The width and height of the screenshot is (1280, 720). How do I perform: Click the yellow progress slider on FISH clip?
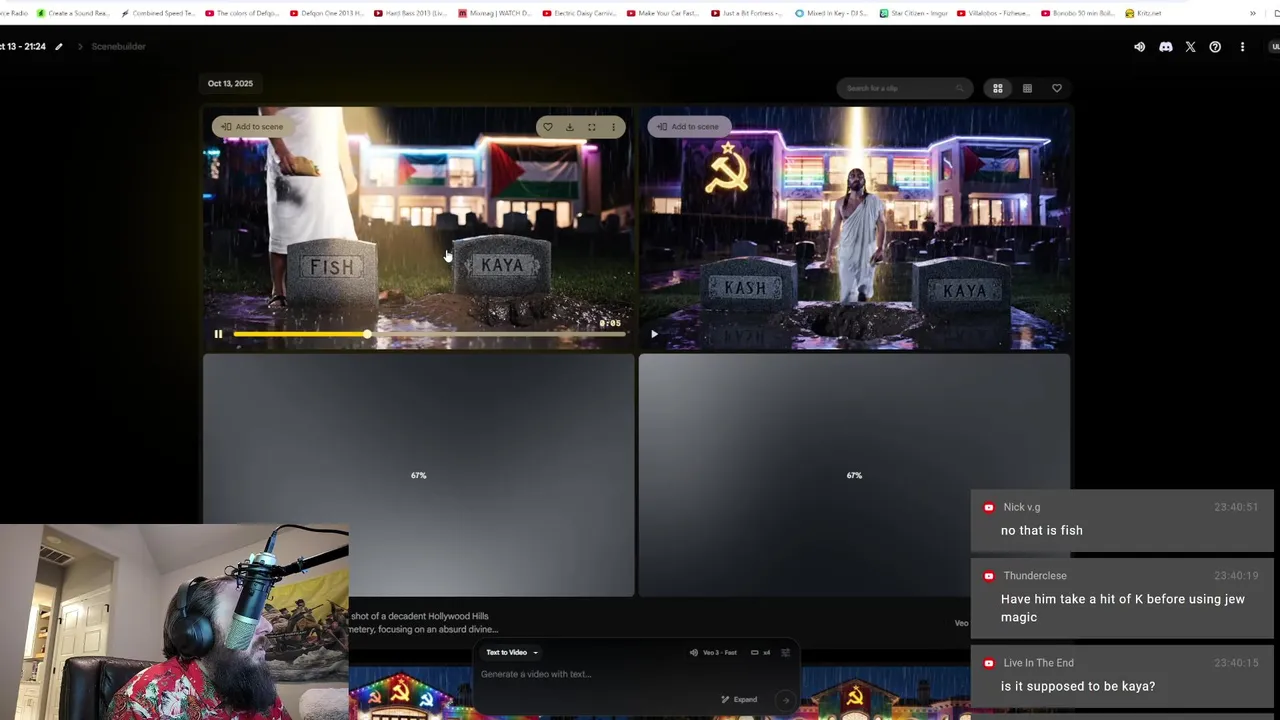(x=367, y=334)
